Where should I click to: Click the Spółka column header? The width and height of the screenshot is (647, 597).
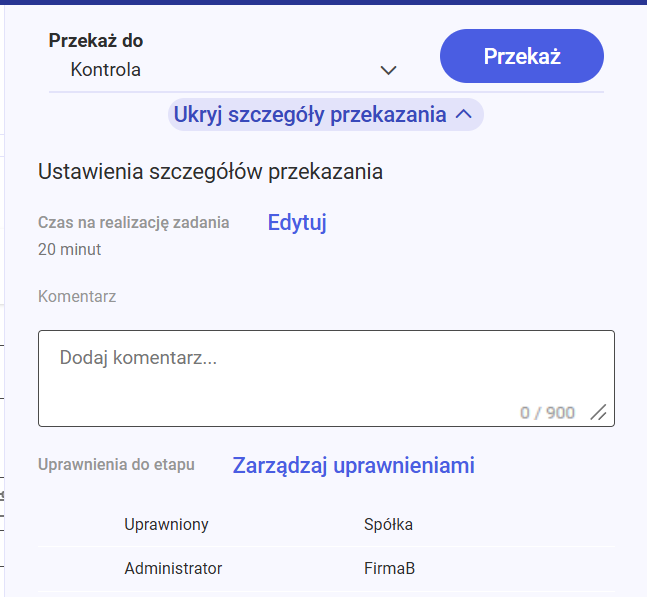tap(389, 524)
